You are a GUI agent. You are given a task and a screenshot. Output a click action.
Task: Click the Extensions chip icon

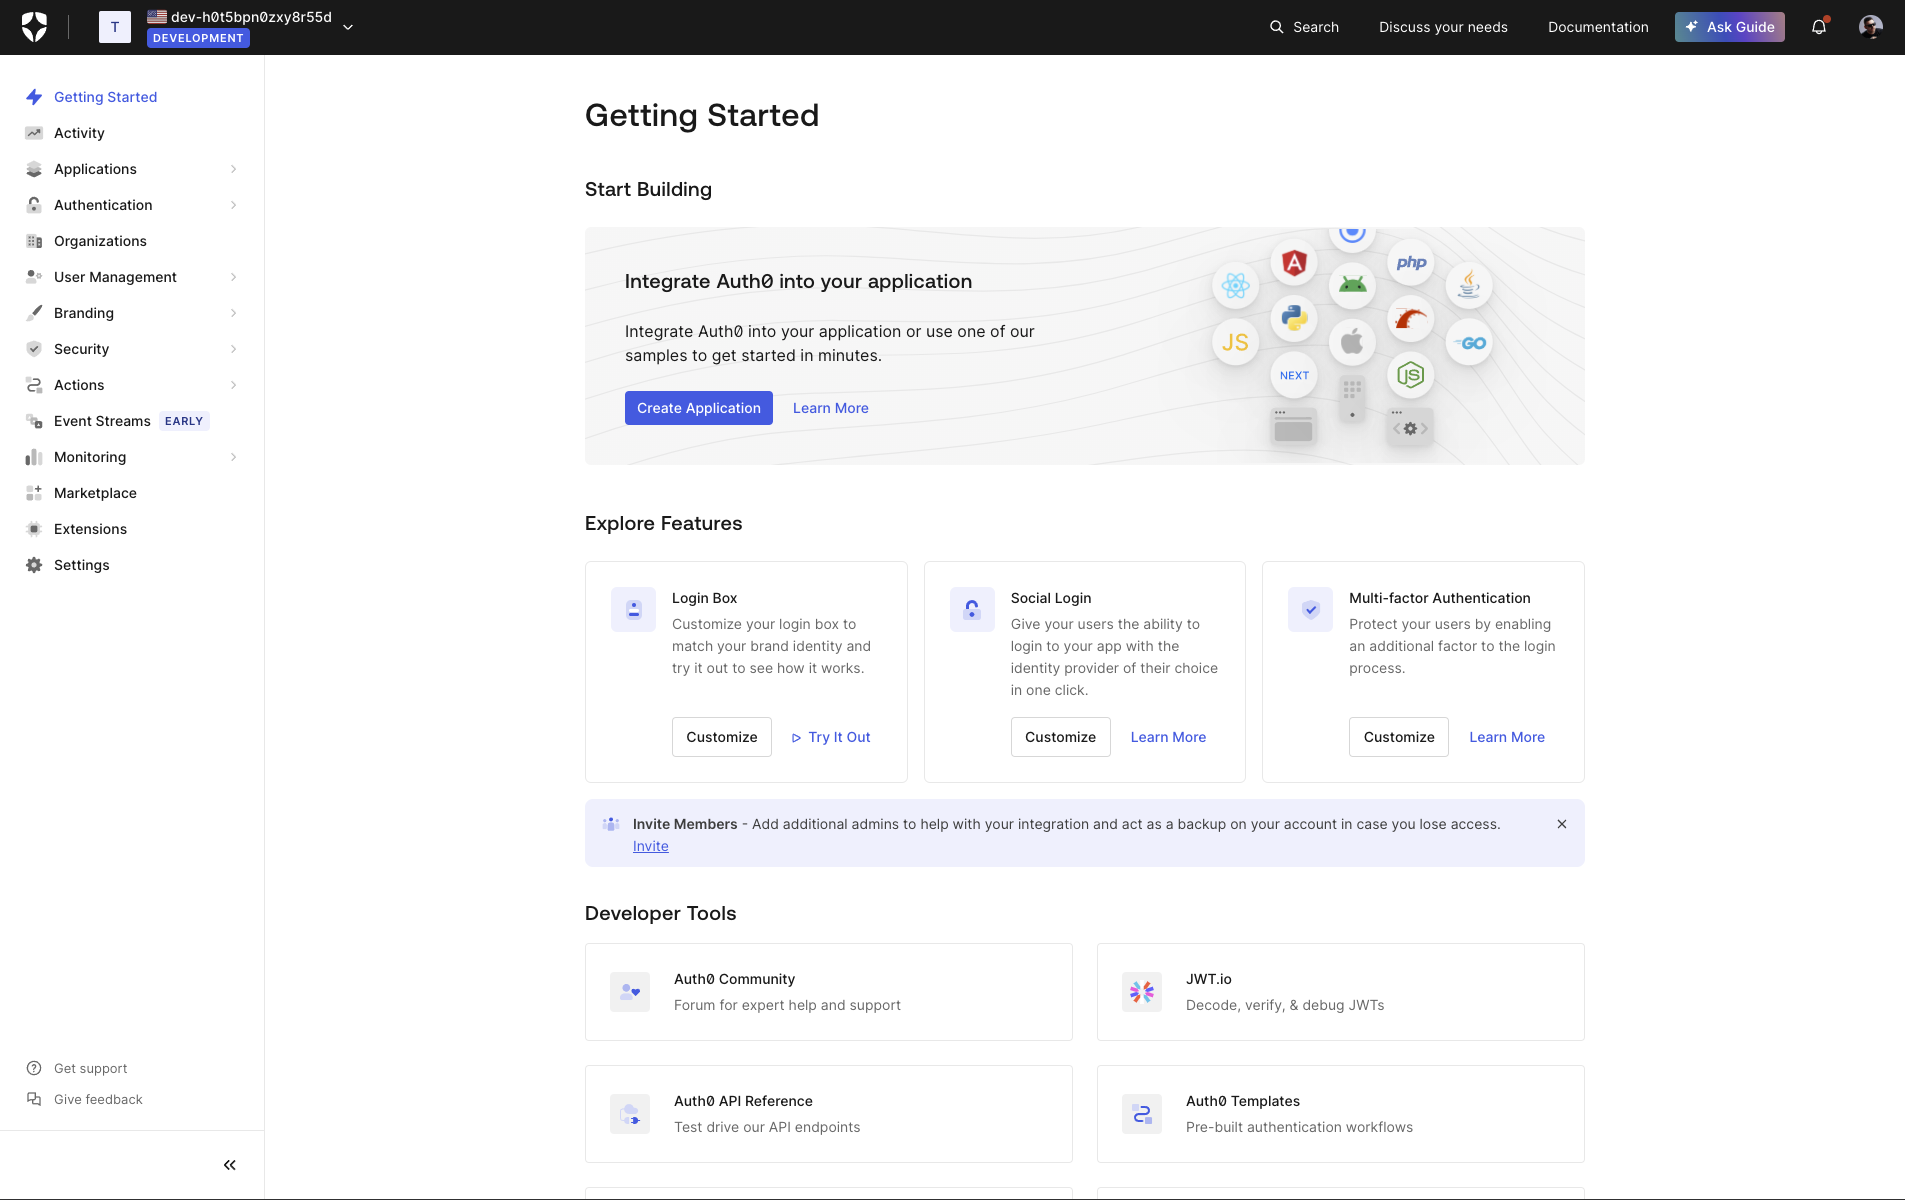point(34,529)
